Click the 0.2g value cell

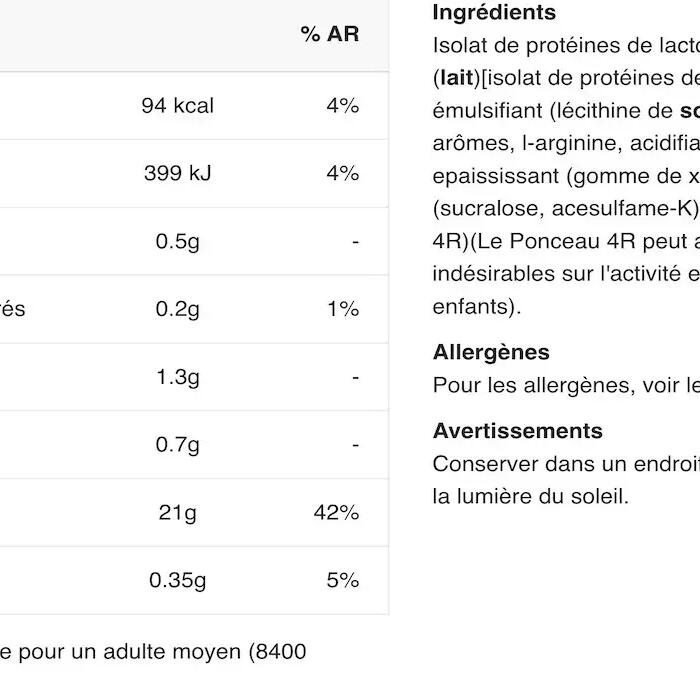point(177,309)
